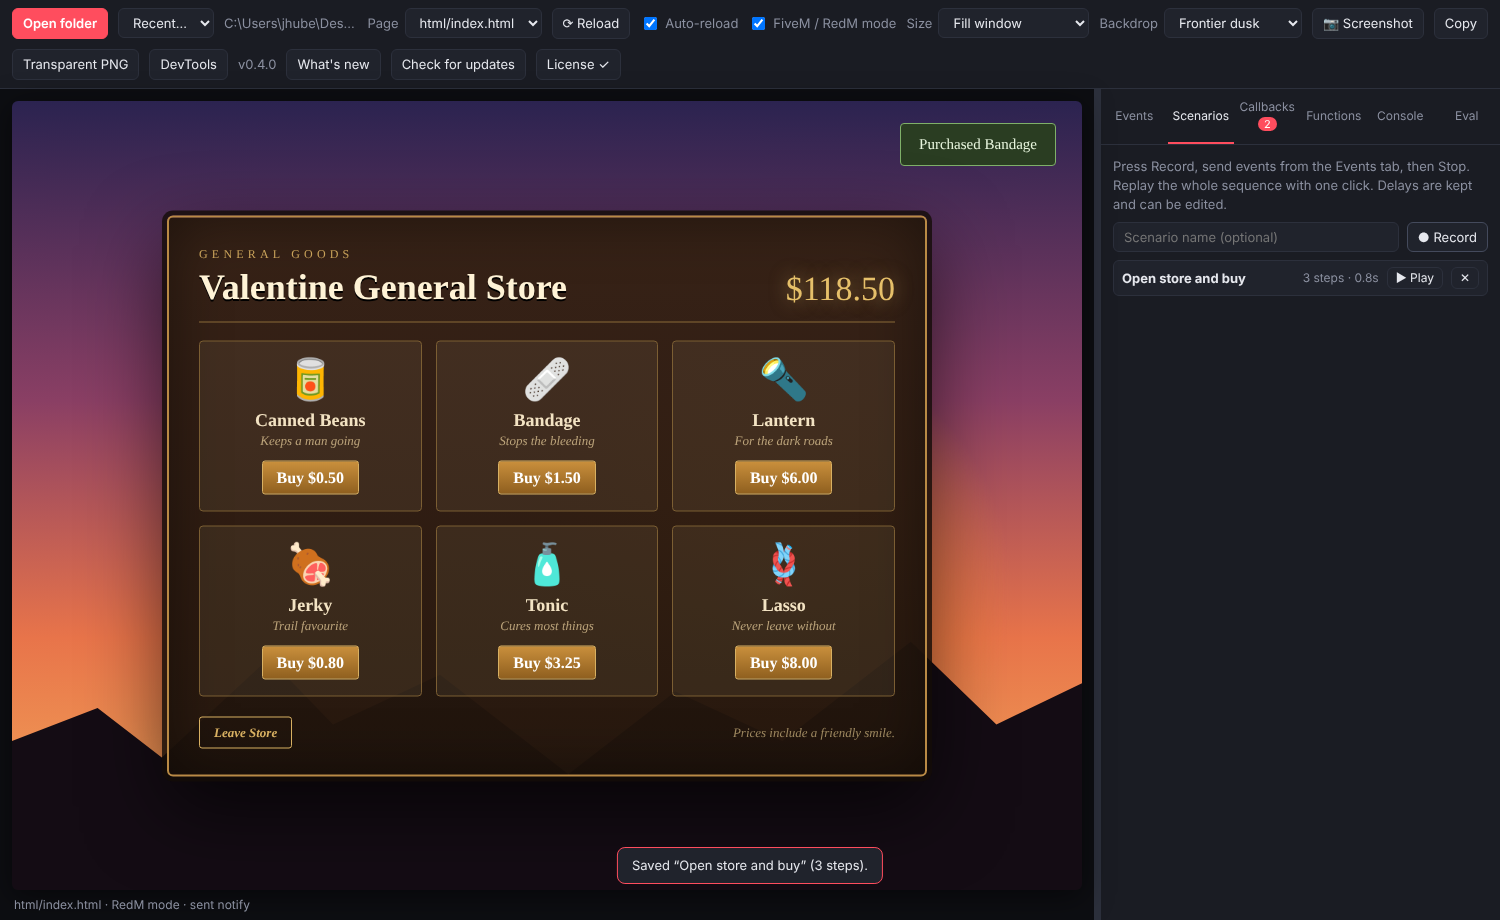Viewport: 1500px width, 920px height.
Task: Click the Transparent PNG button
Action: pos(76,64)
